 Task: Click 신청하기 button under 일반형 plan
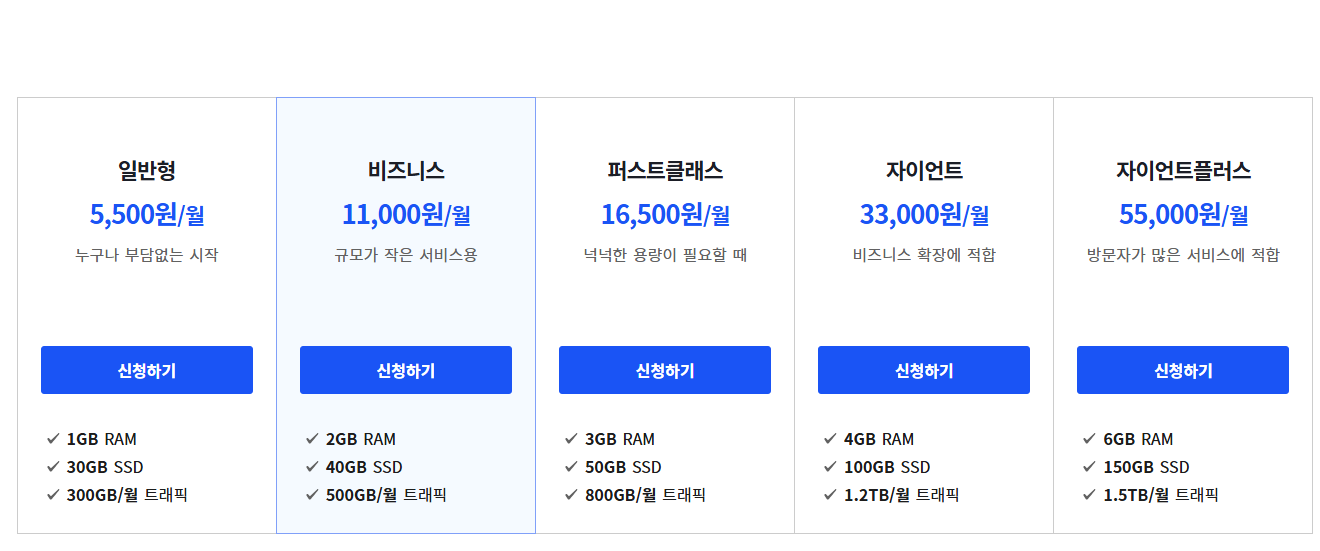[146, 370]
